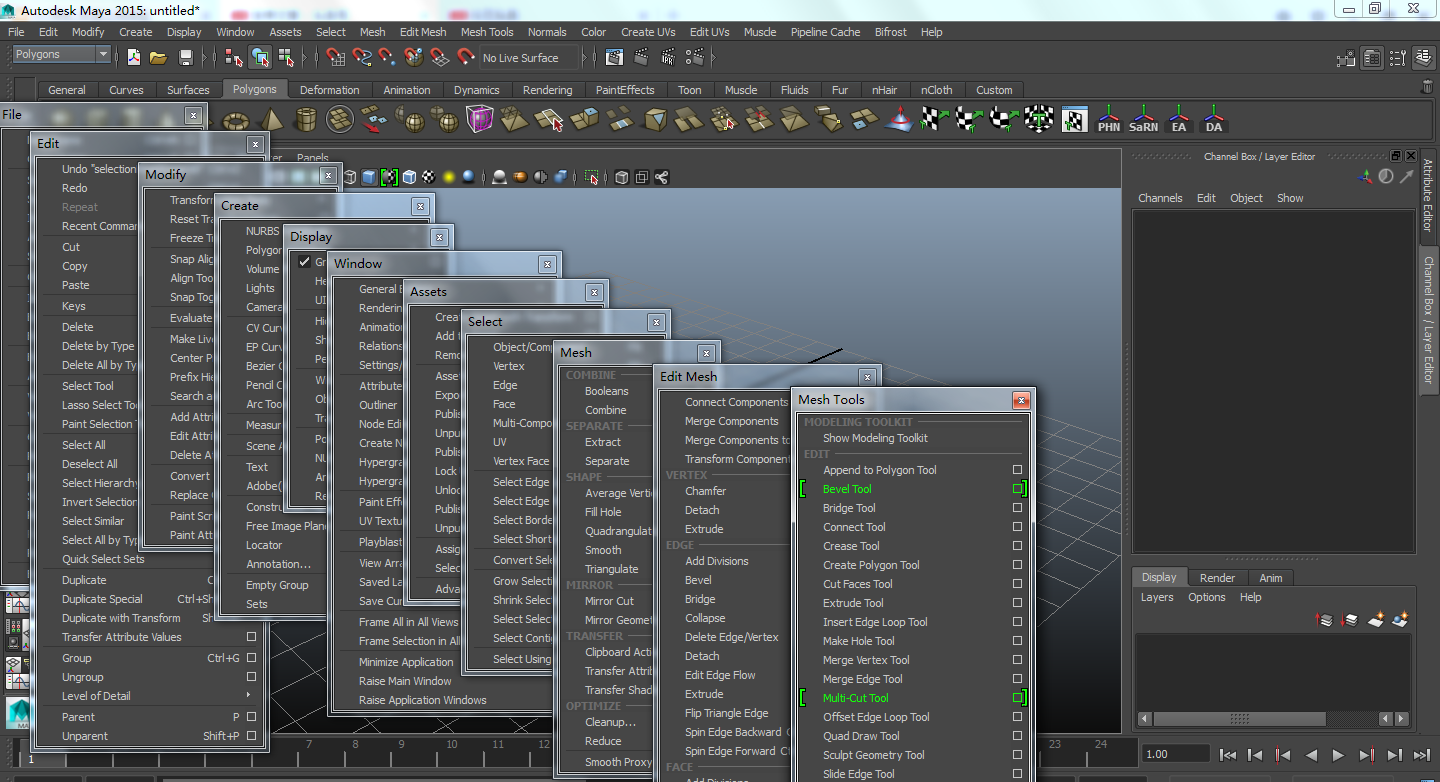
Task: Click Merge Components in Edit Mesh menu
Action: click(731, 421)
